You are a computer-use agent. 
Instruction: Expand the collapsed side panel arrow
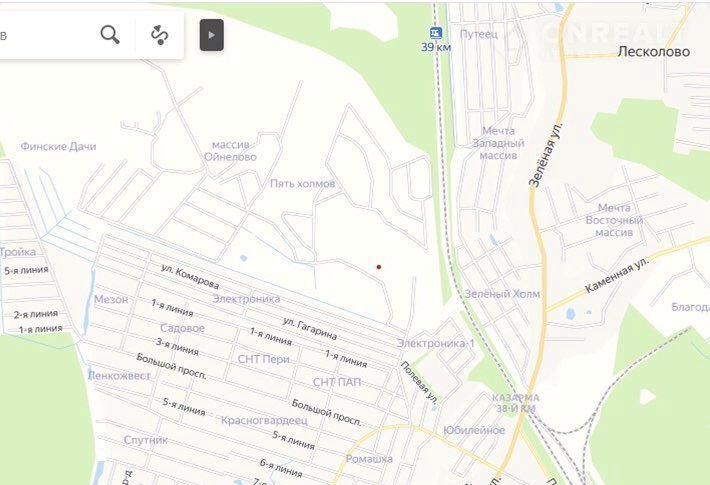[x=211, y=35]
